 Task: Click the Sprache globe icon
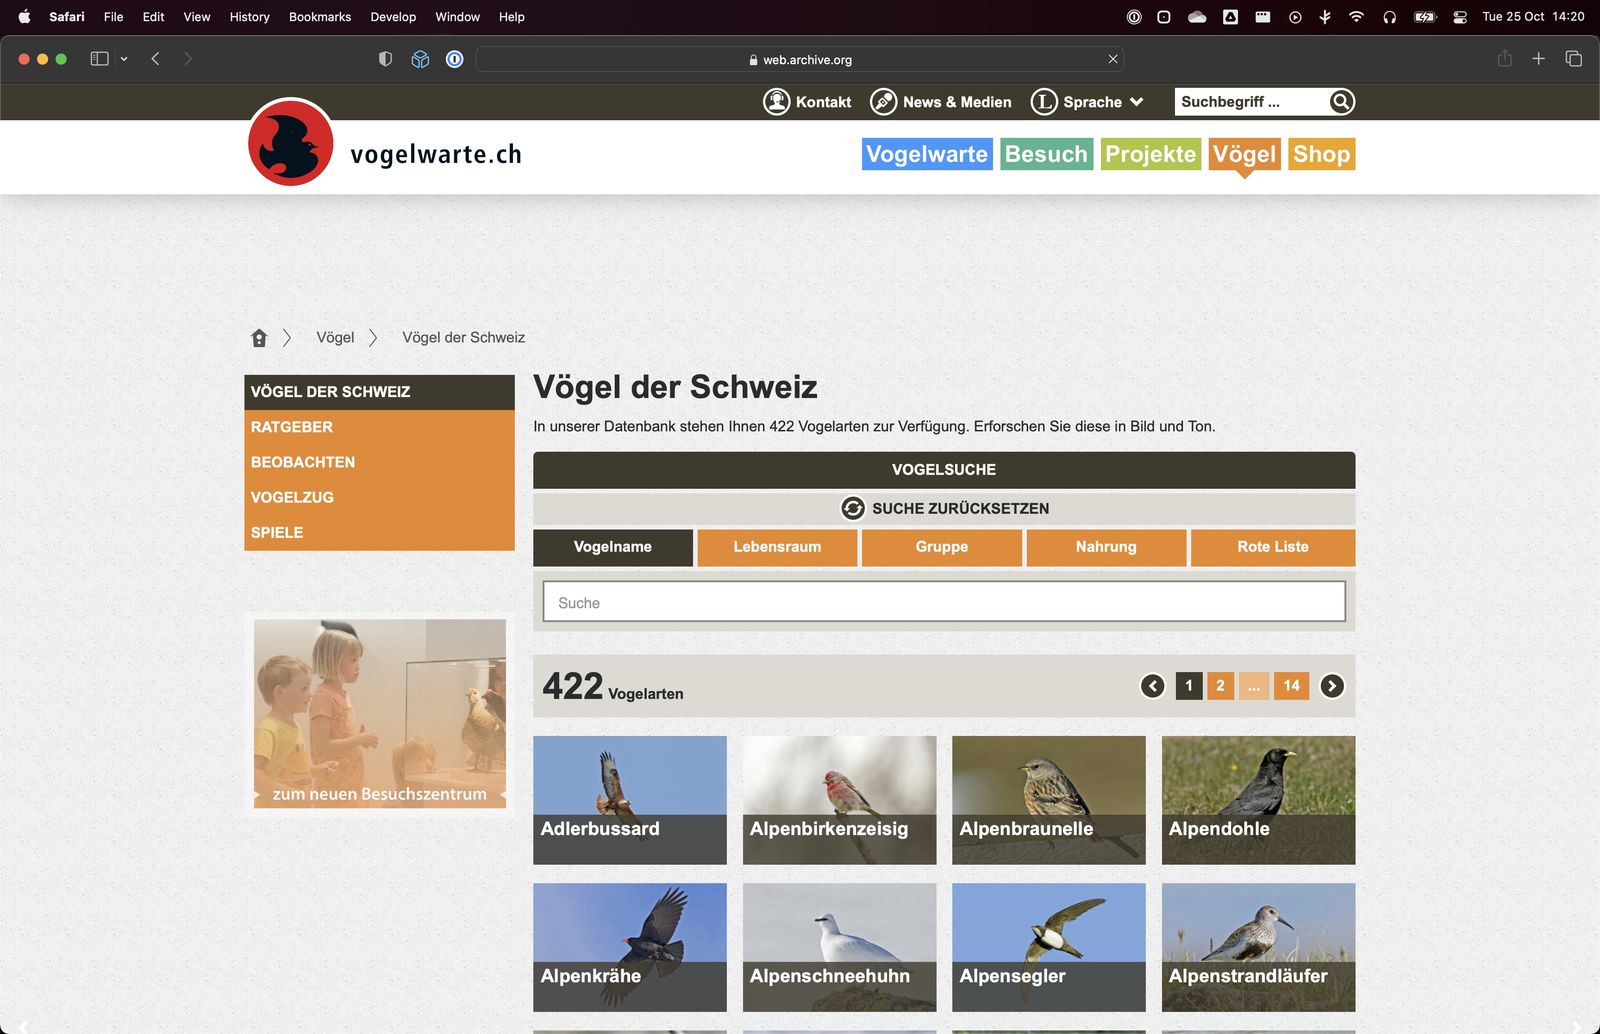pyautogui.click(x=1044, y=102)
